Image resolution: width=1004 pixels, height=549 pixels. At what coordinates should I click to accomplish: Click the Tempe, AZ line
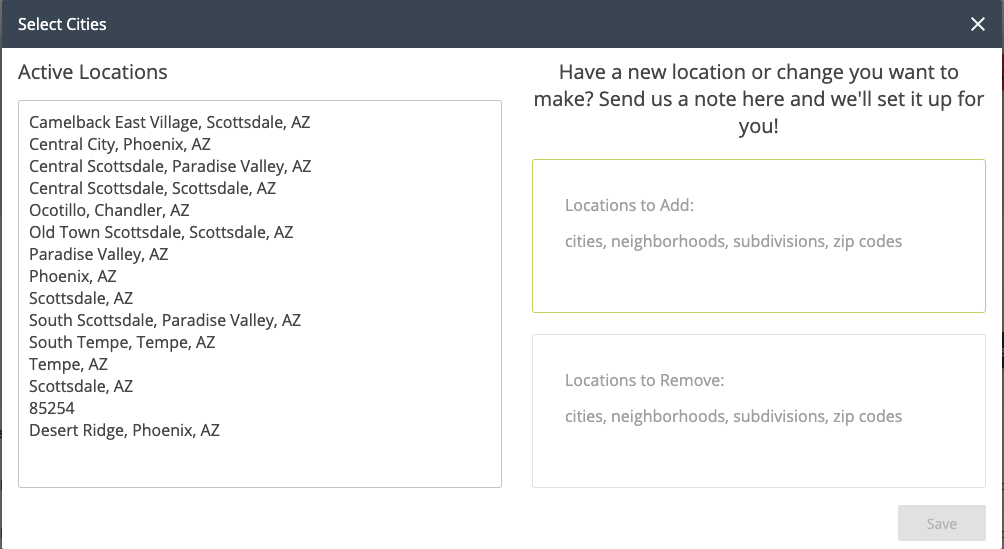tap(68, 364)
